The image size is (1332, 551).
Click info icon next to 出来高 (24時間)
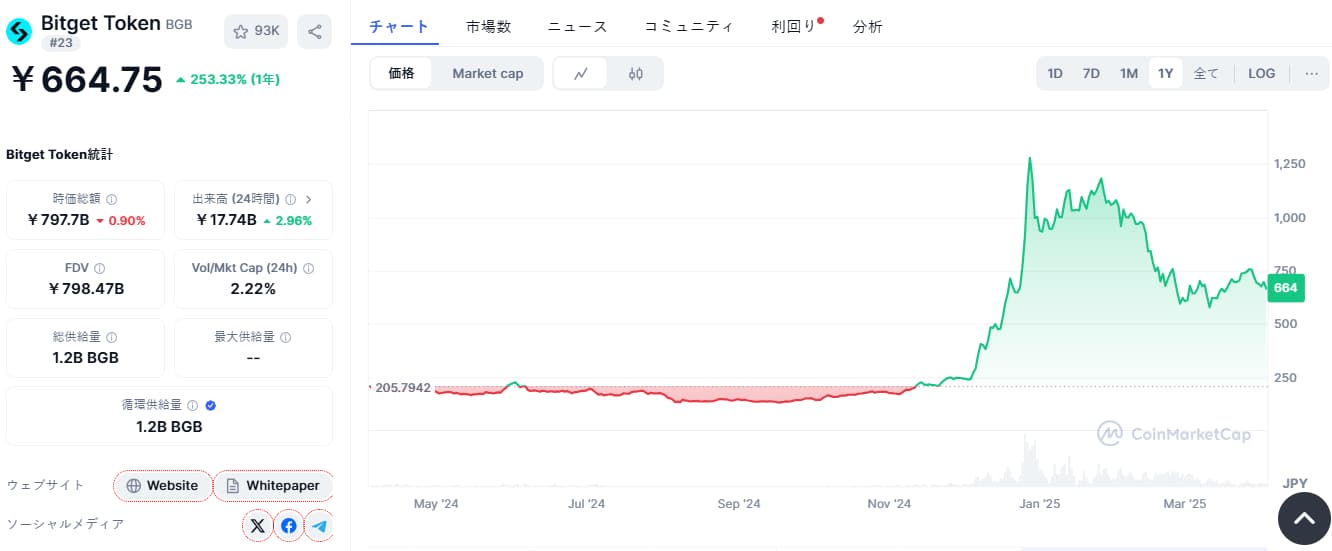click(290, 199)
